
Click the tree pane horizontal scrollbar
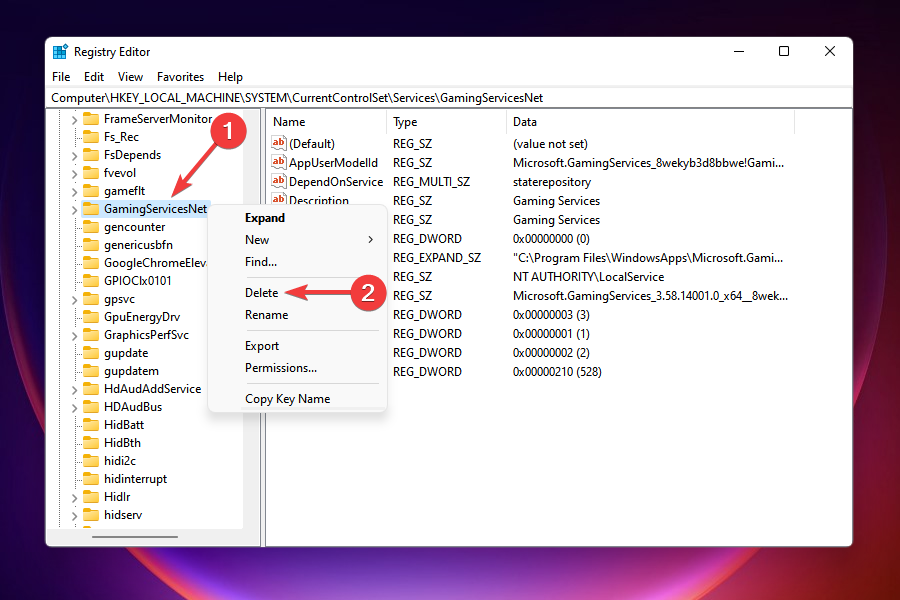135,537
